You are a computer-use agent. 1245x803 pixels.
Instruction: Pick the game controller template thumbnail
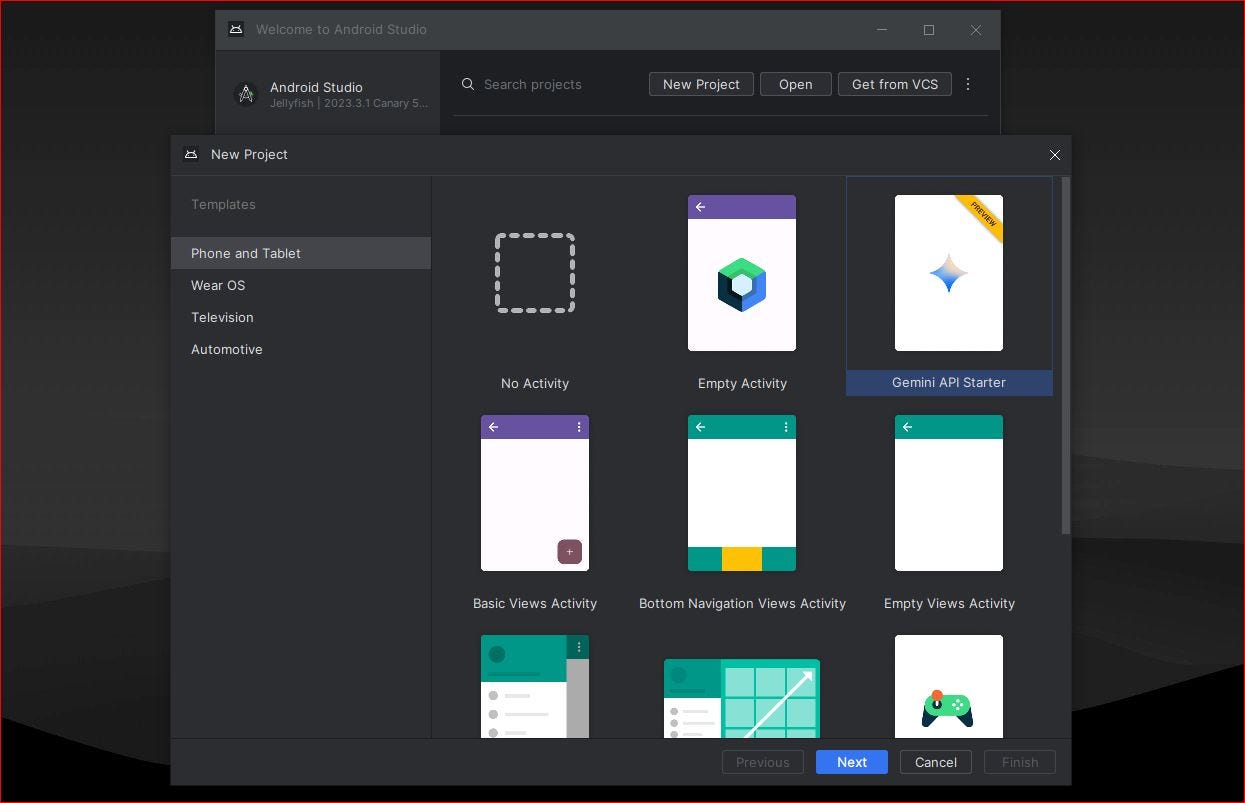coord(949,686)
